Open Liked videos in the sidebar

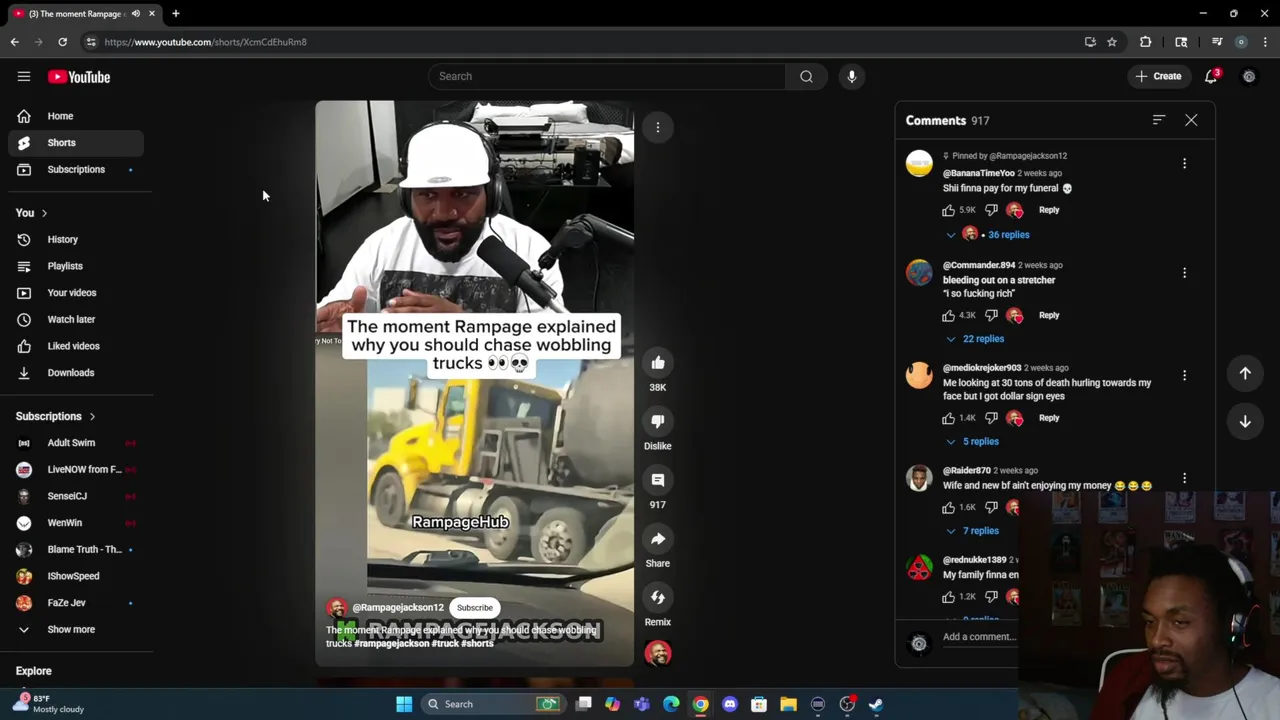click(x=76, y=346)
